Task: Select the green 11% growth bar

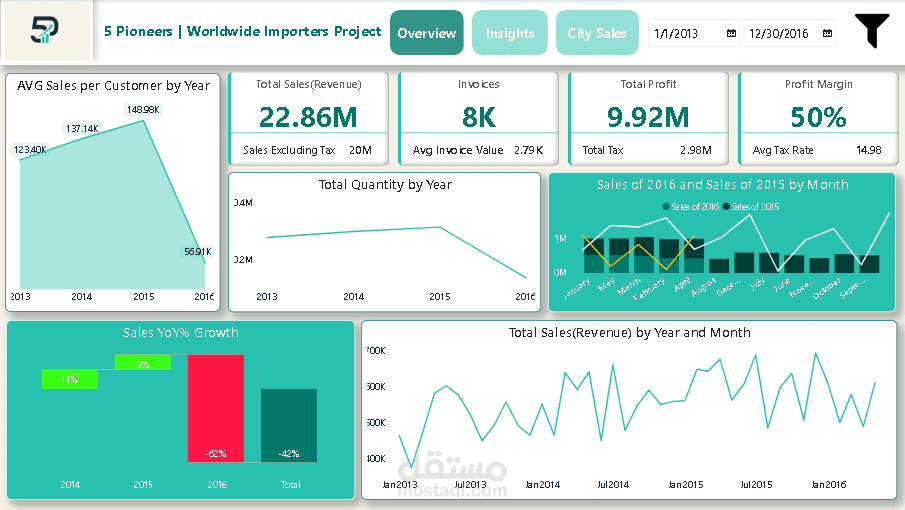Action: pyautogui.click(x=69, y=379)
